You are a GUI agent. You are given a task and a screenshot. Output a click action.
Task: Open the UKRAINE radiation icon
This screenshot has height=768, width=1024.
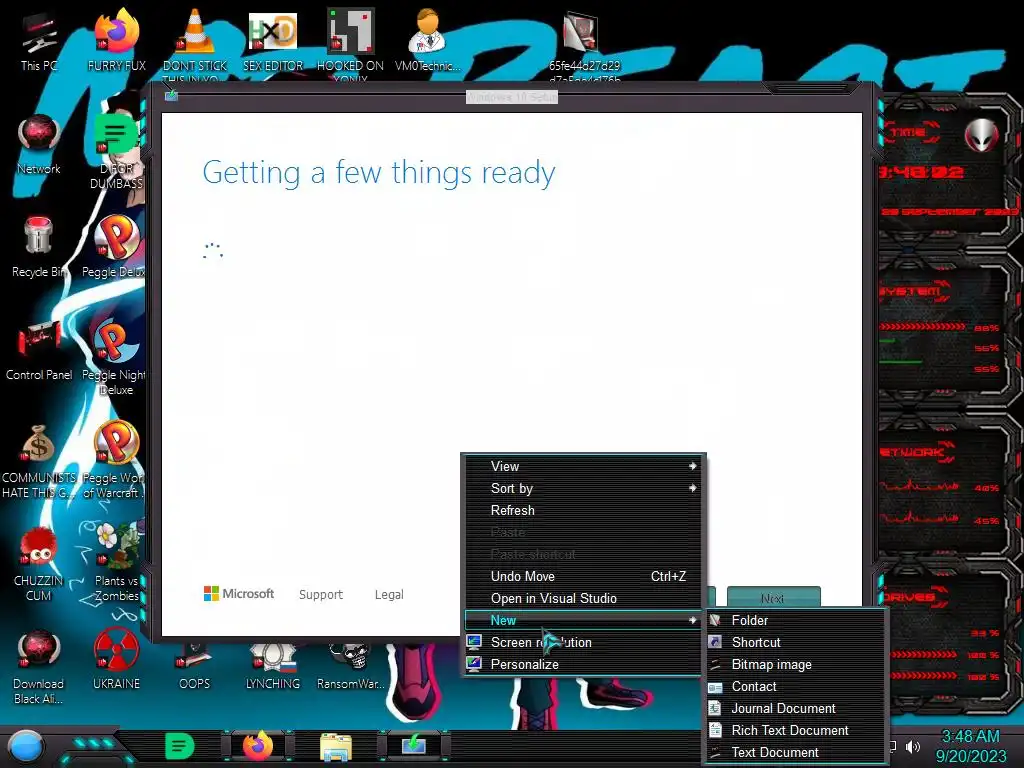(116, 660)
